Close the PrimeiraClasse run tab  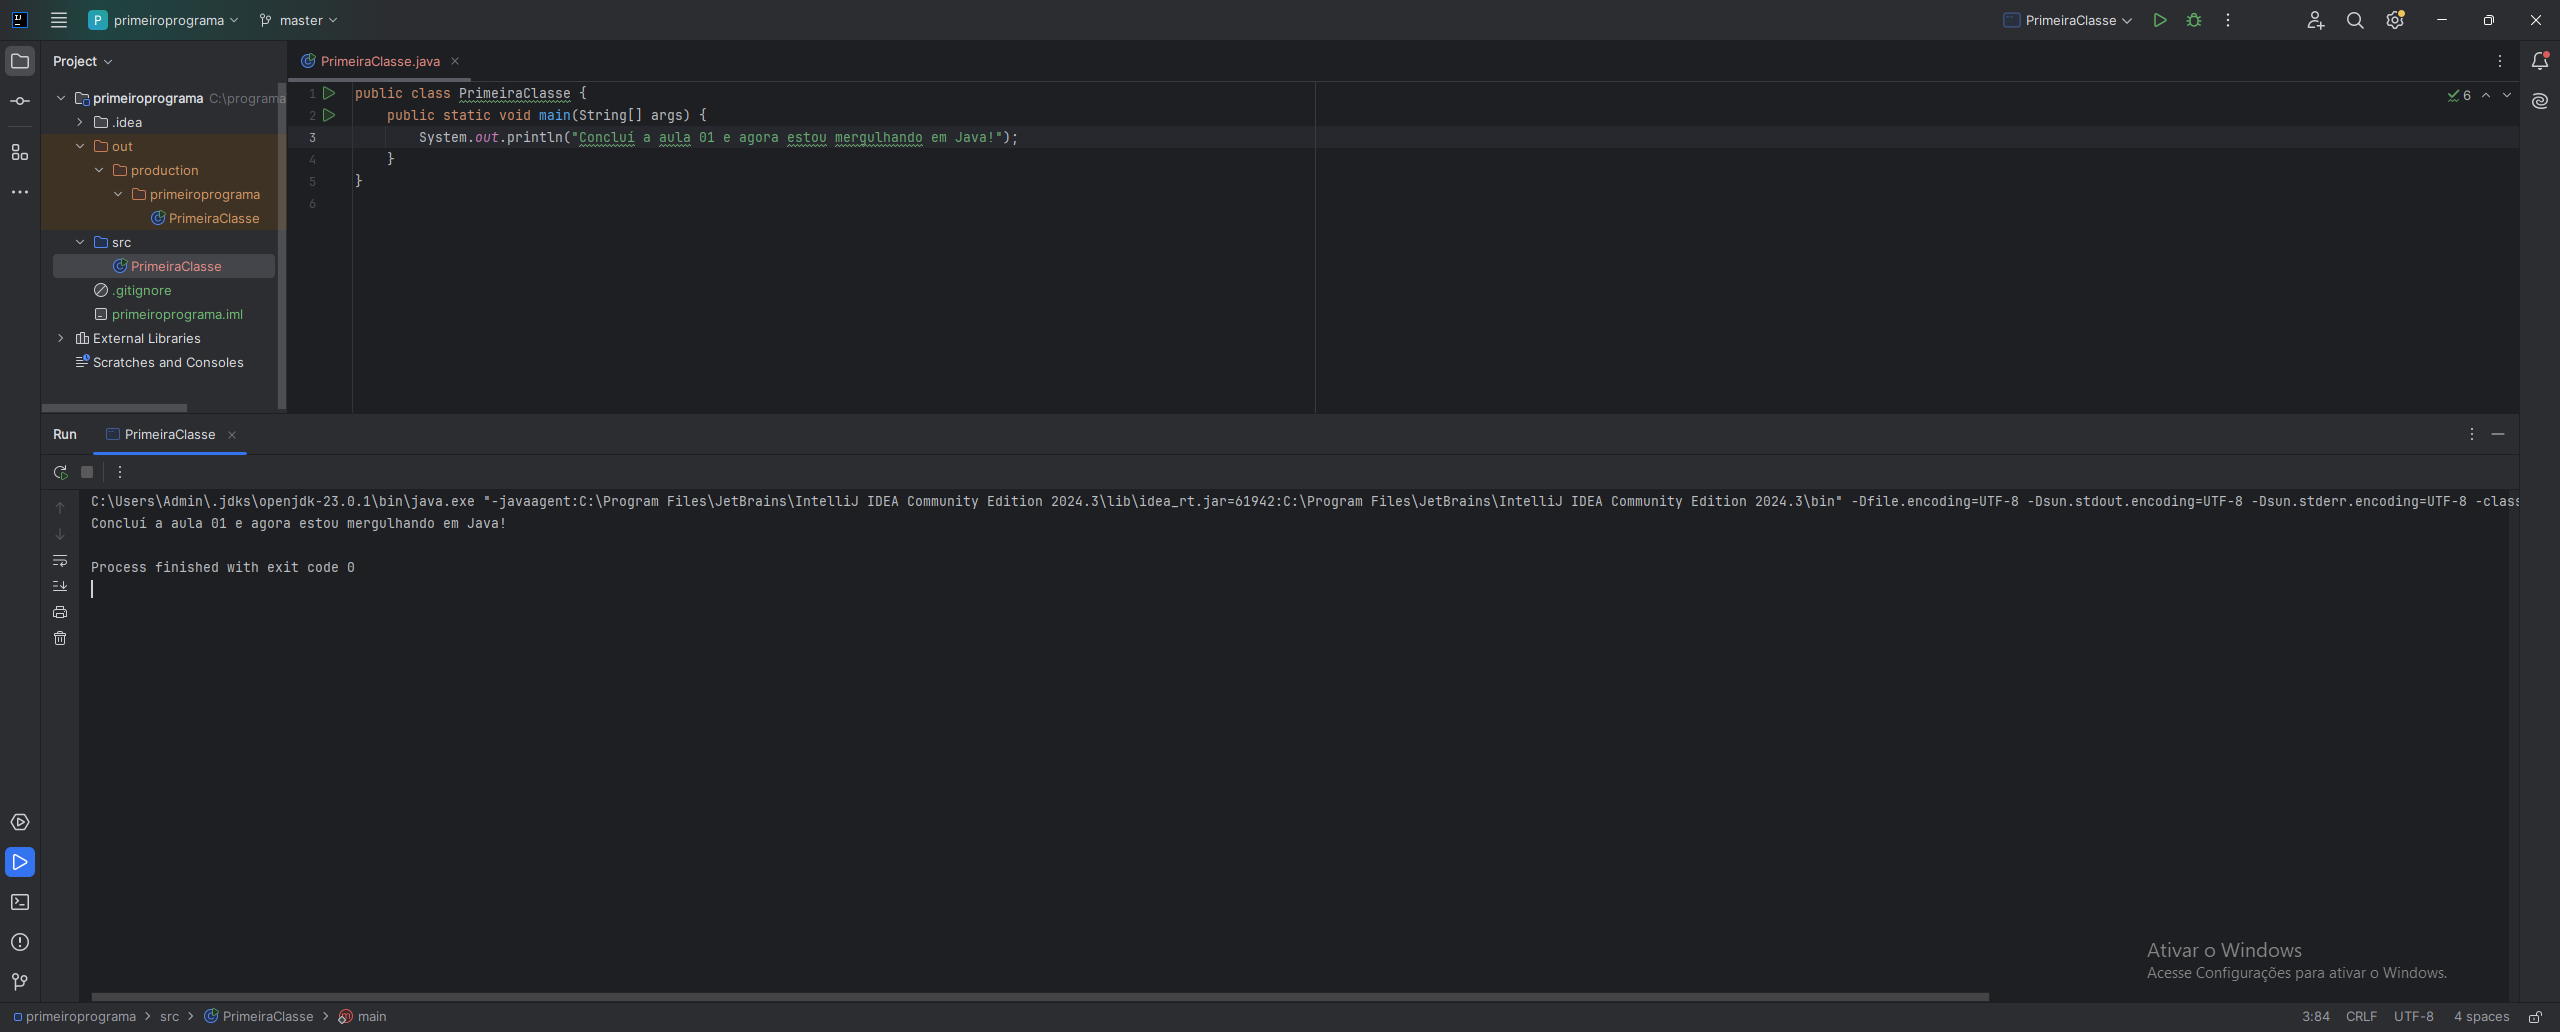(232, 434)
